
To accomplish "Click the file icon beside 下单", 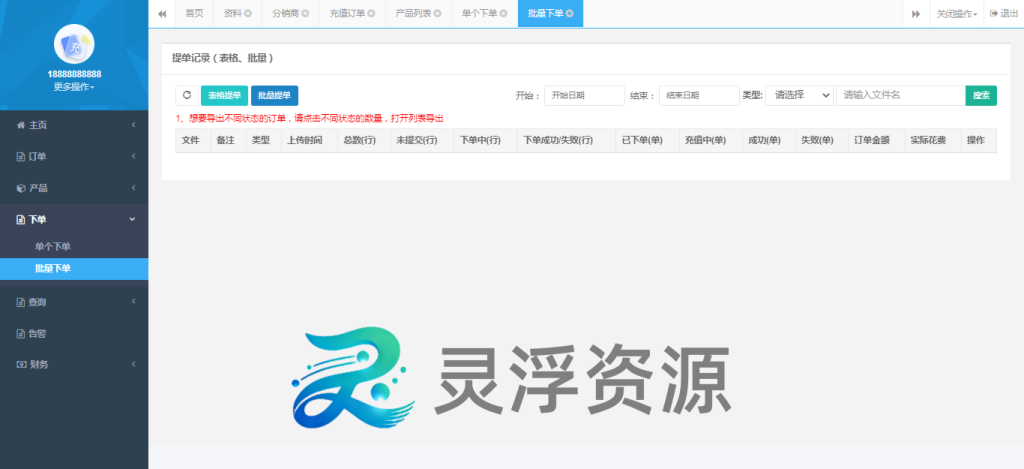I will [x=21, y=219].
